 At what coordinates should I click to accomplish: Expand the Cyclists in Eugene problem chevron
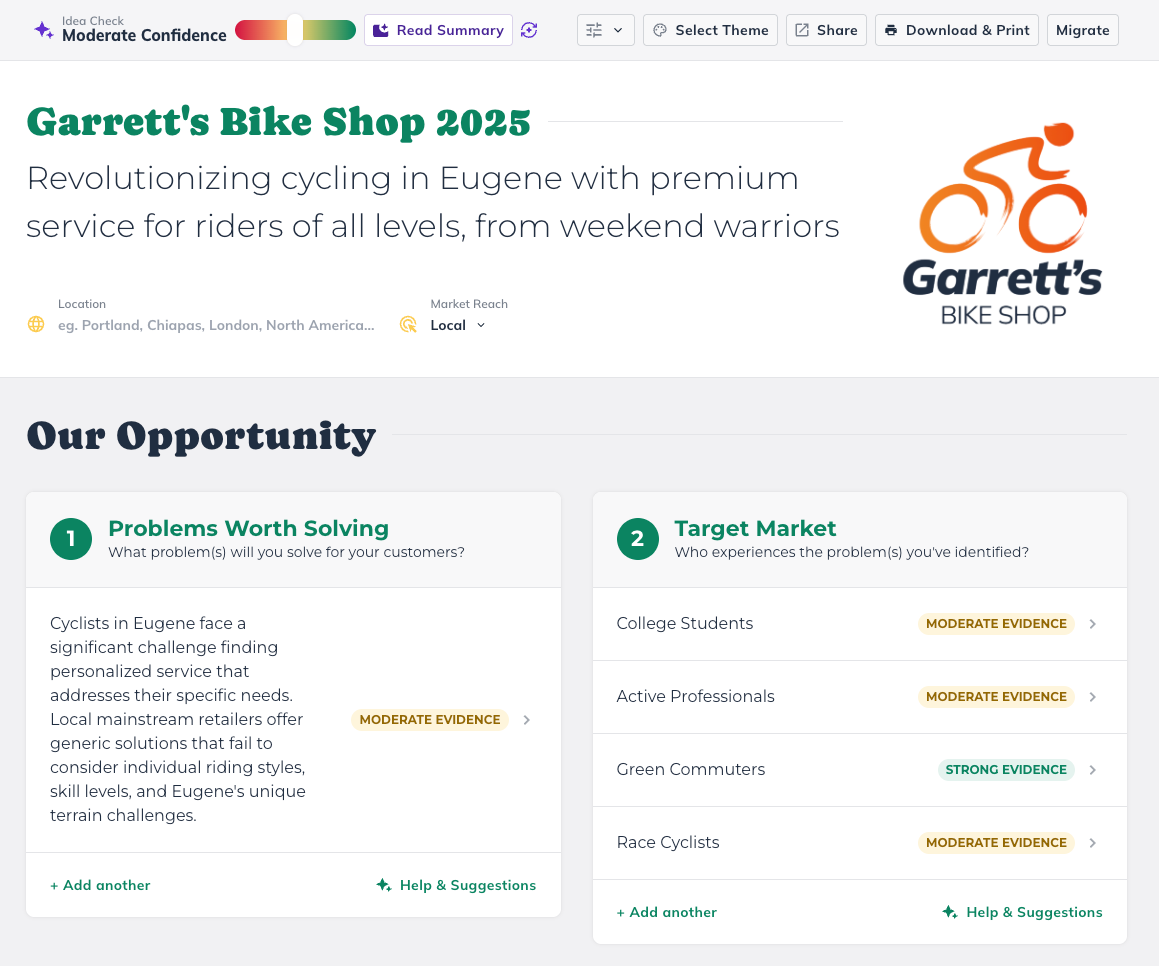[x=526, y=720]
